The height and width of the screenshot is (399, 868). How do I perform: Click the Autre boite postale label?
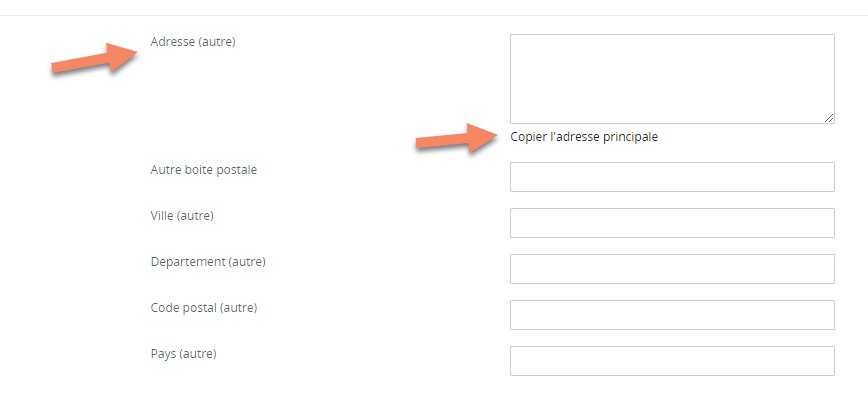click(x=204, y=170)
